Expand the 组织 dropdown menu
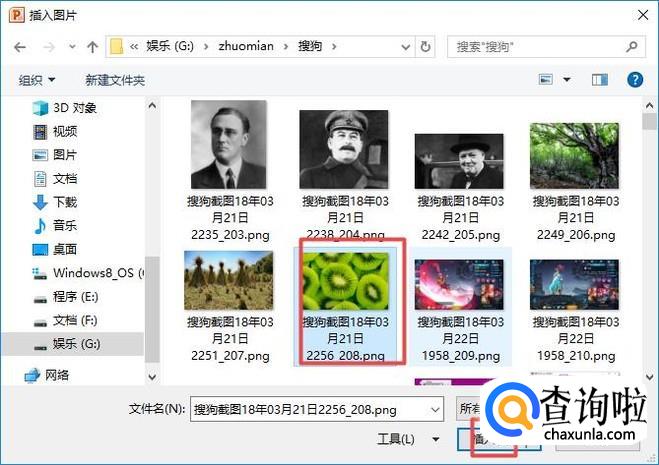Image resolution: width=659 pixels, height=465 pixels. [37, 80]
